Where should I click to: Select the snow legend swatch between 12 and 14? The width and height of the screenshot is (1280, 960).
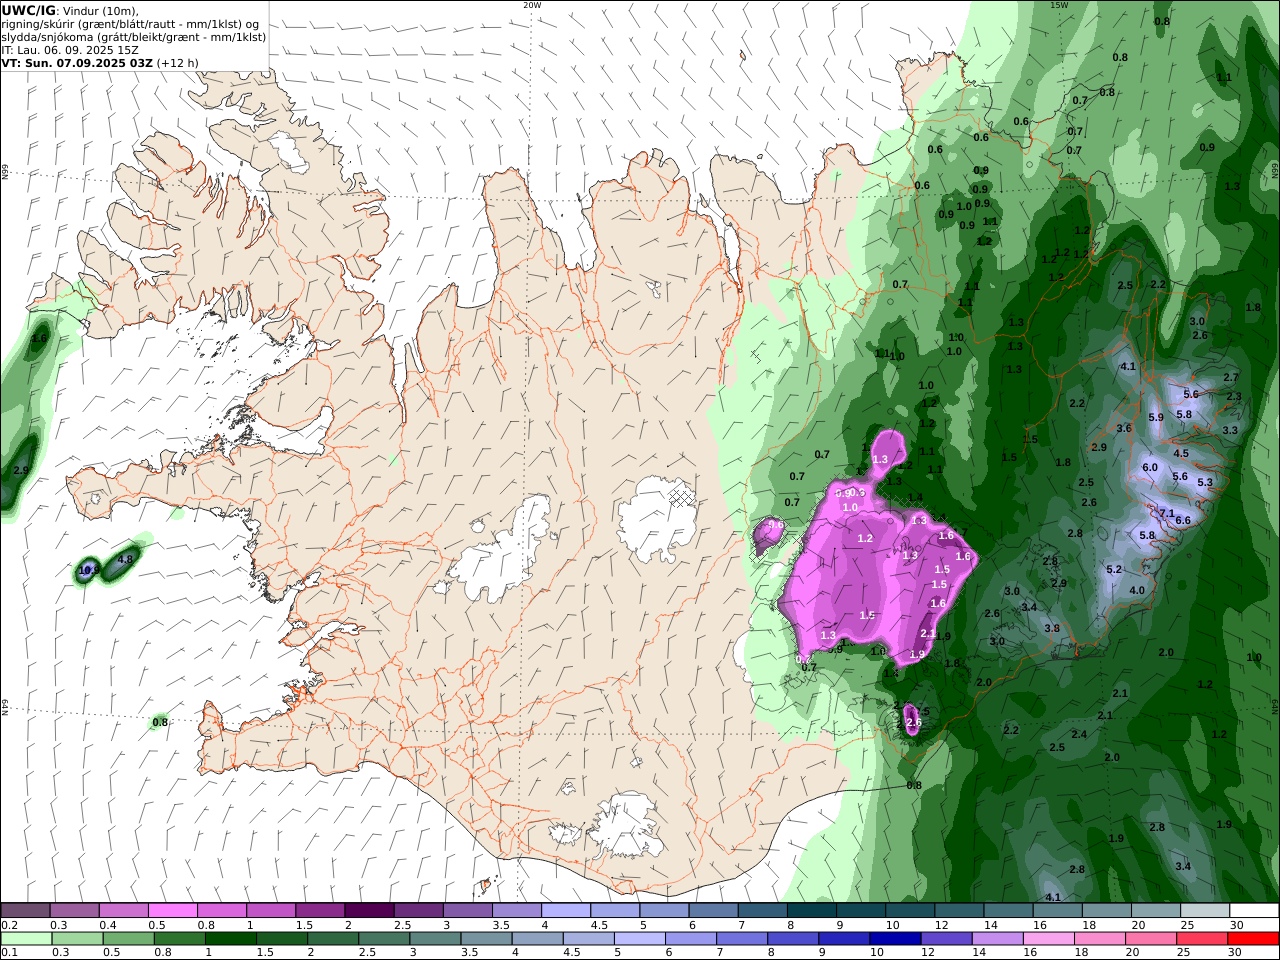click(959, 910)
